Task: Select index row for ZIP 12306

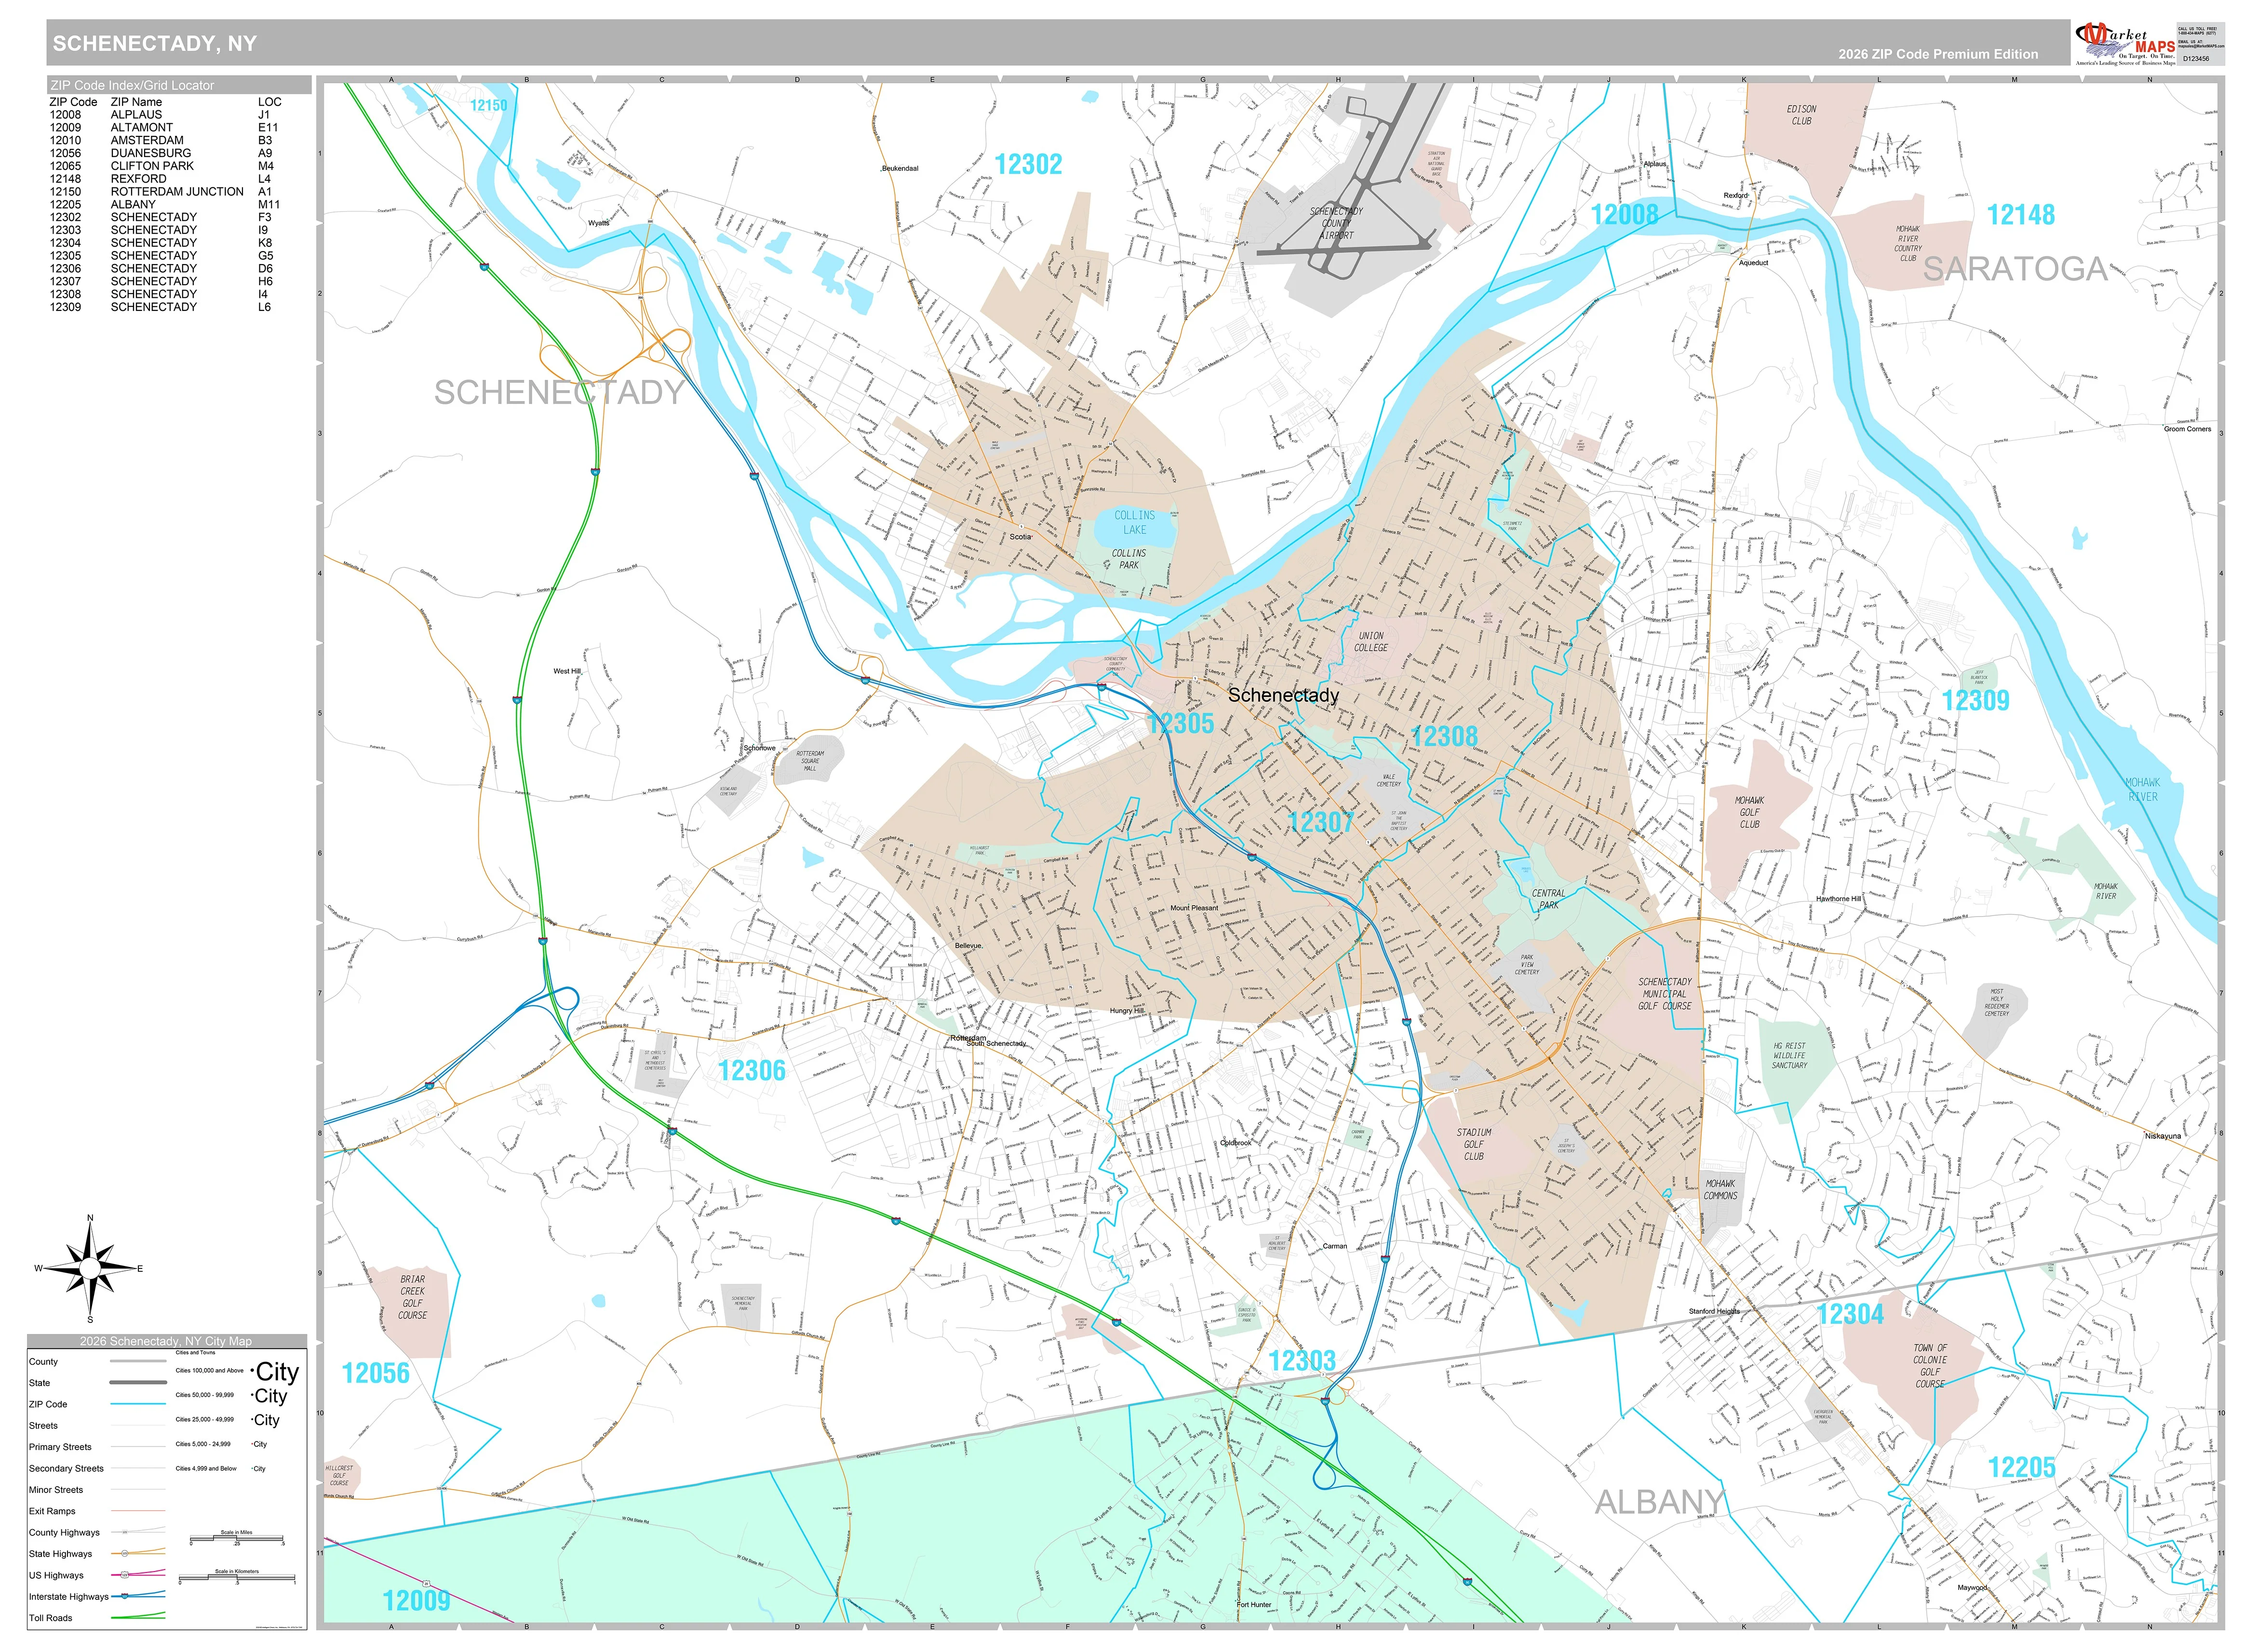Action: (165, 268)
